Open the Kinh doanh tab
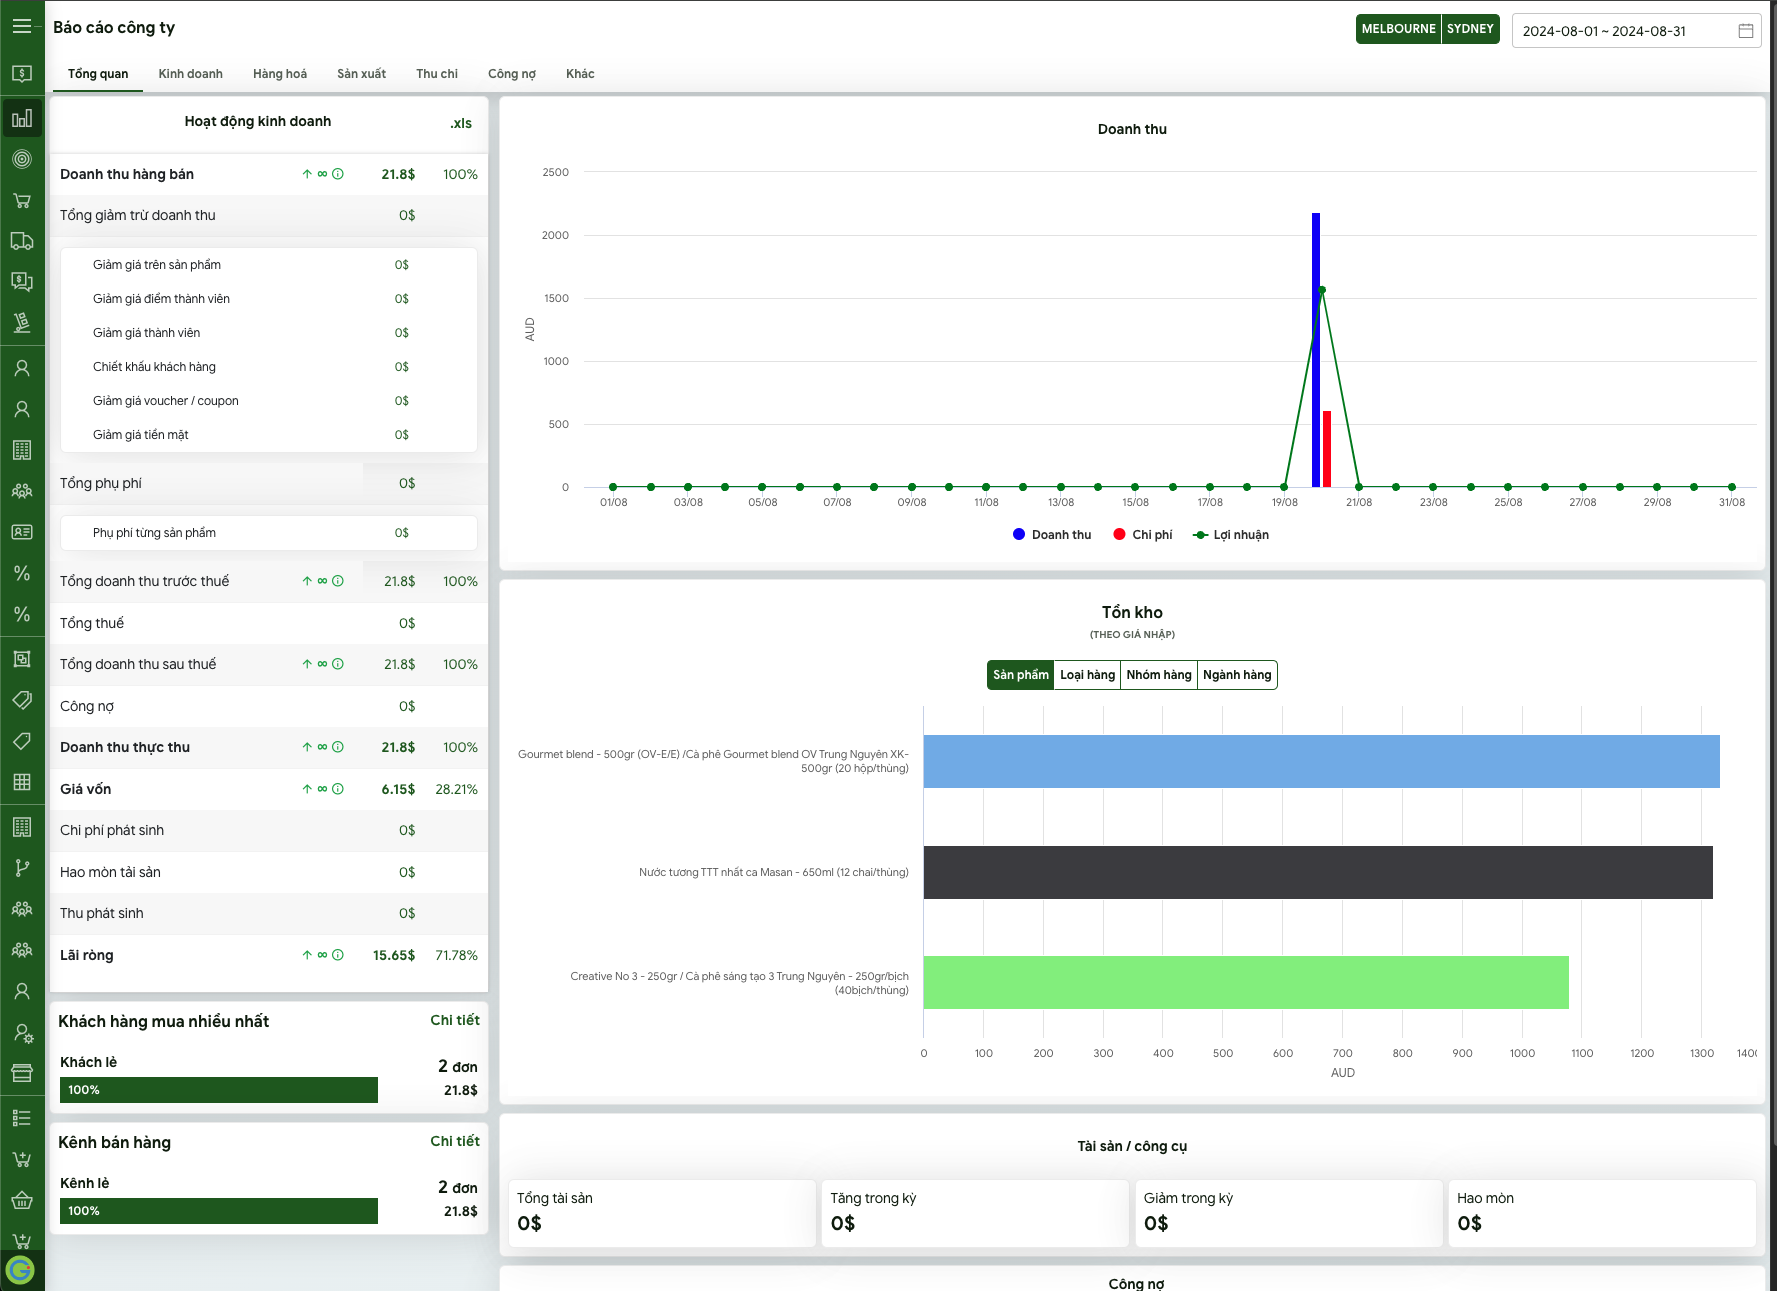Viewport: 1777px width, 1291px height. [x=190, y=74]
